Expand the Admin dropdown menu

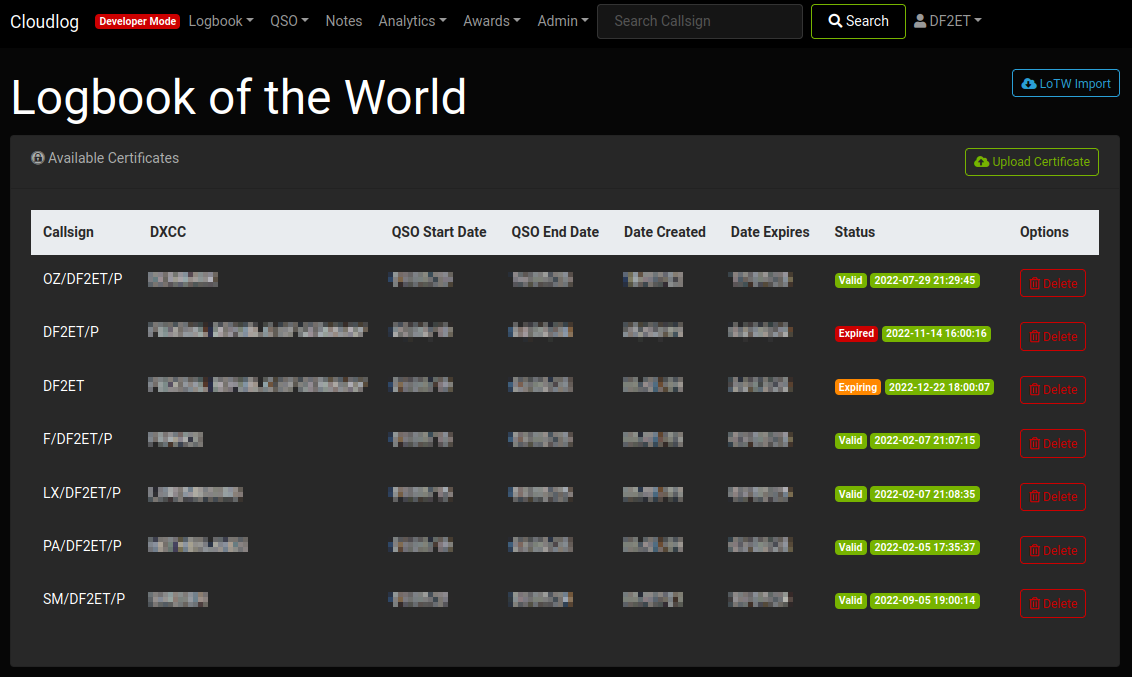click(x=562, y=21)
